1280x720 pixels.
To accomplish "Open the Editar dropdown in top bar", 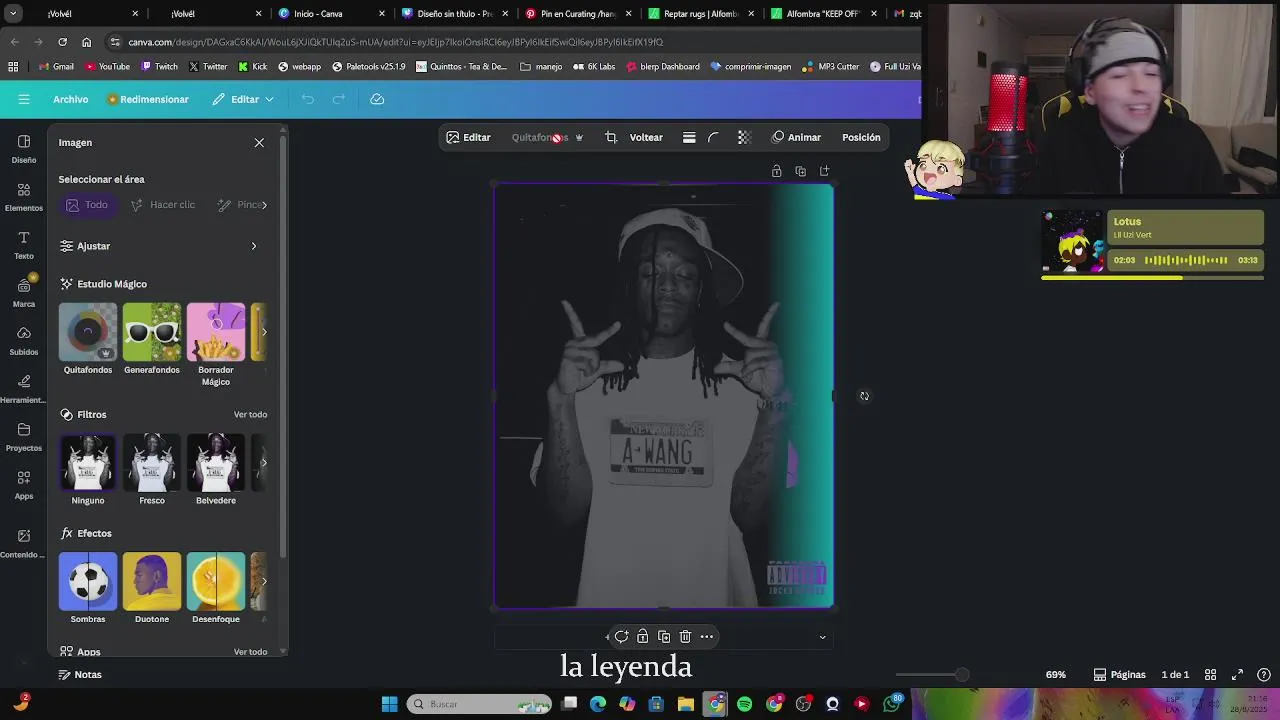I will [243, 99].
